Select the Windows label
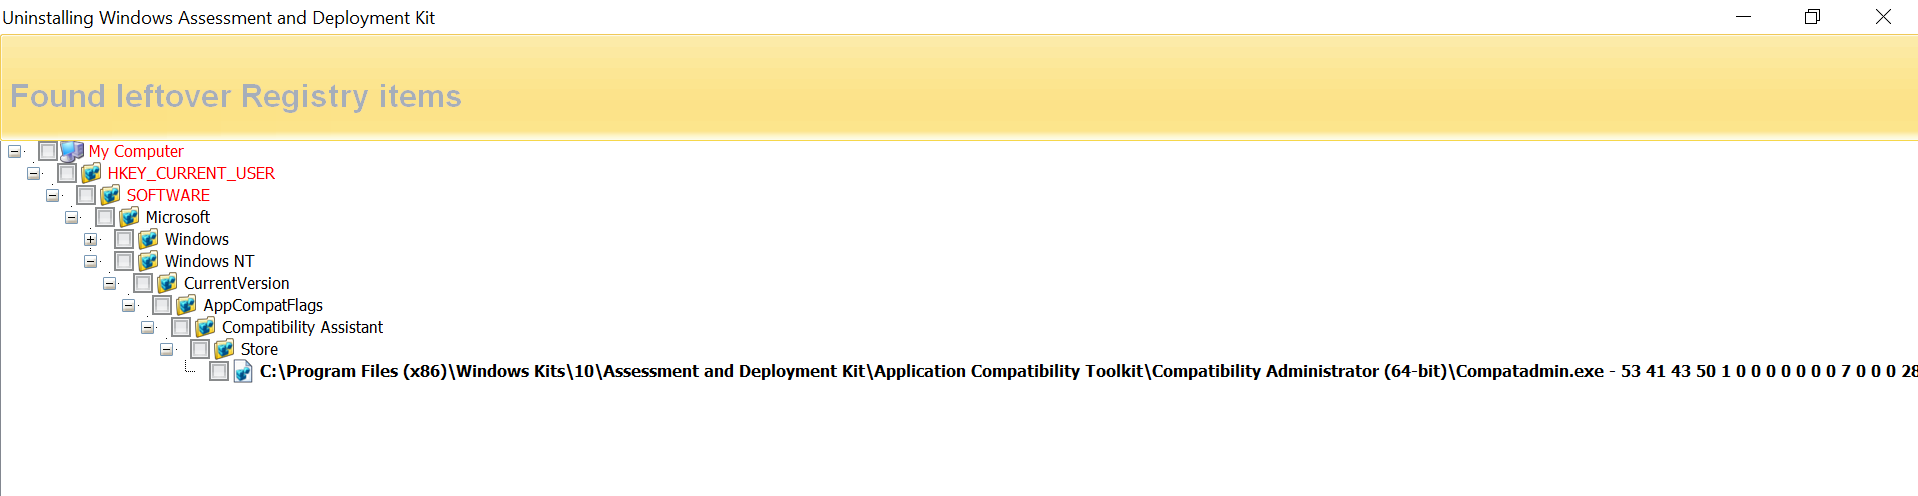 [x=197, y=239]
